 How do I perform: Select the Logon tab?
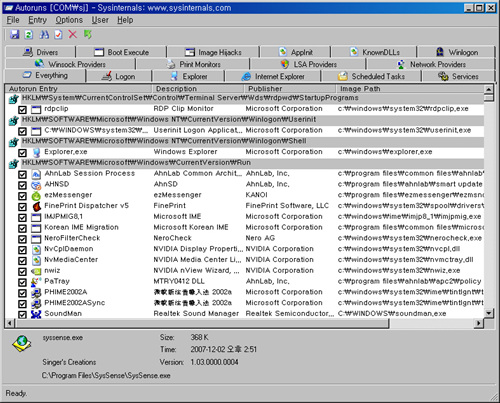coord(119,76)
